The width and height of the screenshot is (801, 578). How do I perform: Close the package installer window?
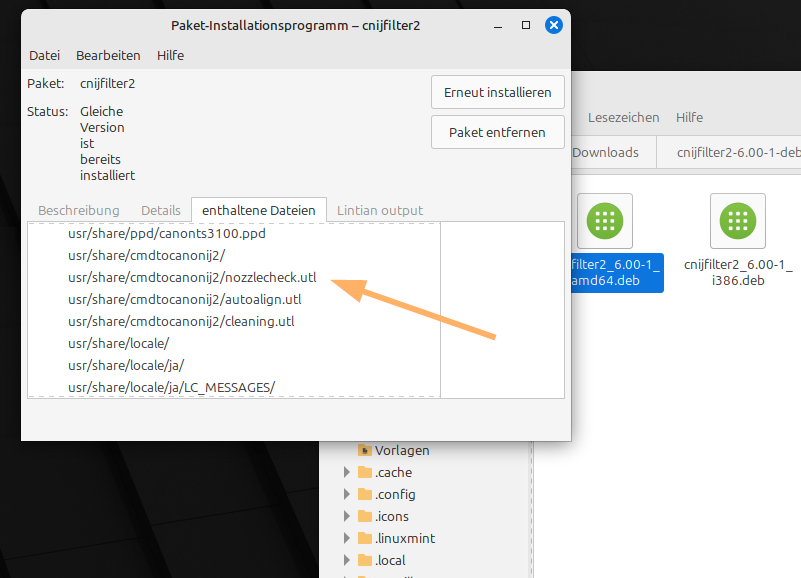click(x=554, y=25)
